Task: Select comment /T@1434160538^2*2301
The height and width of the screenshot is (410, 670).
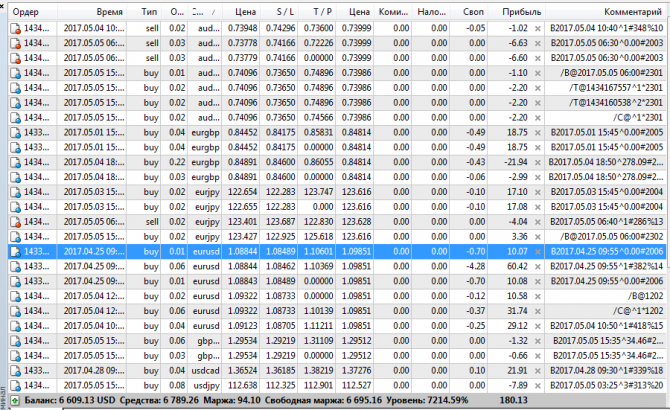Action: [616, 103]
